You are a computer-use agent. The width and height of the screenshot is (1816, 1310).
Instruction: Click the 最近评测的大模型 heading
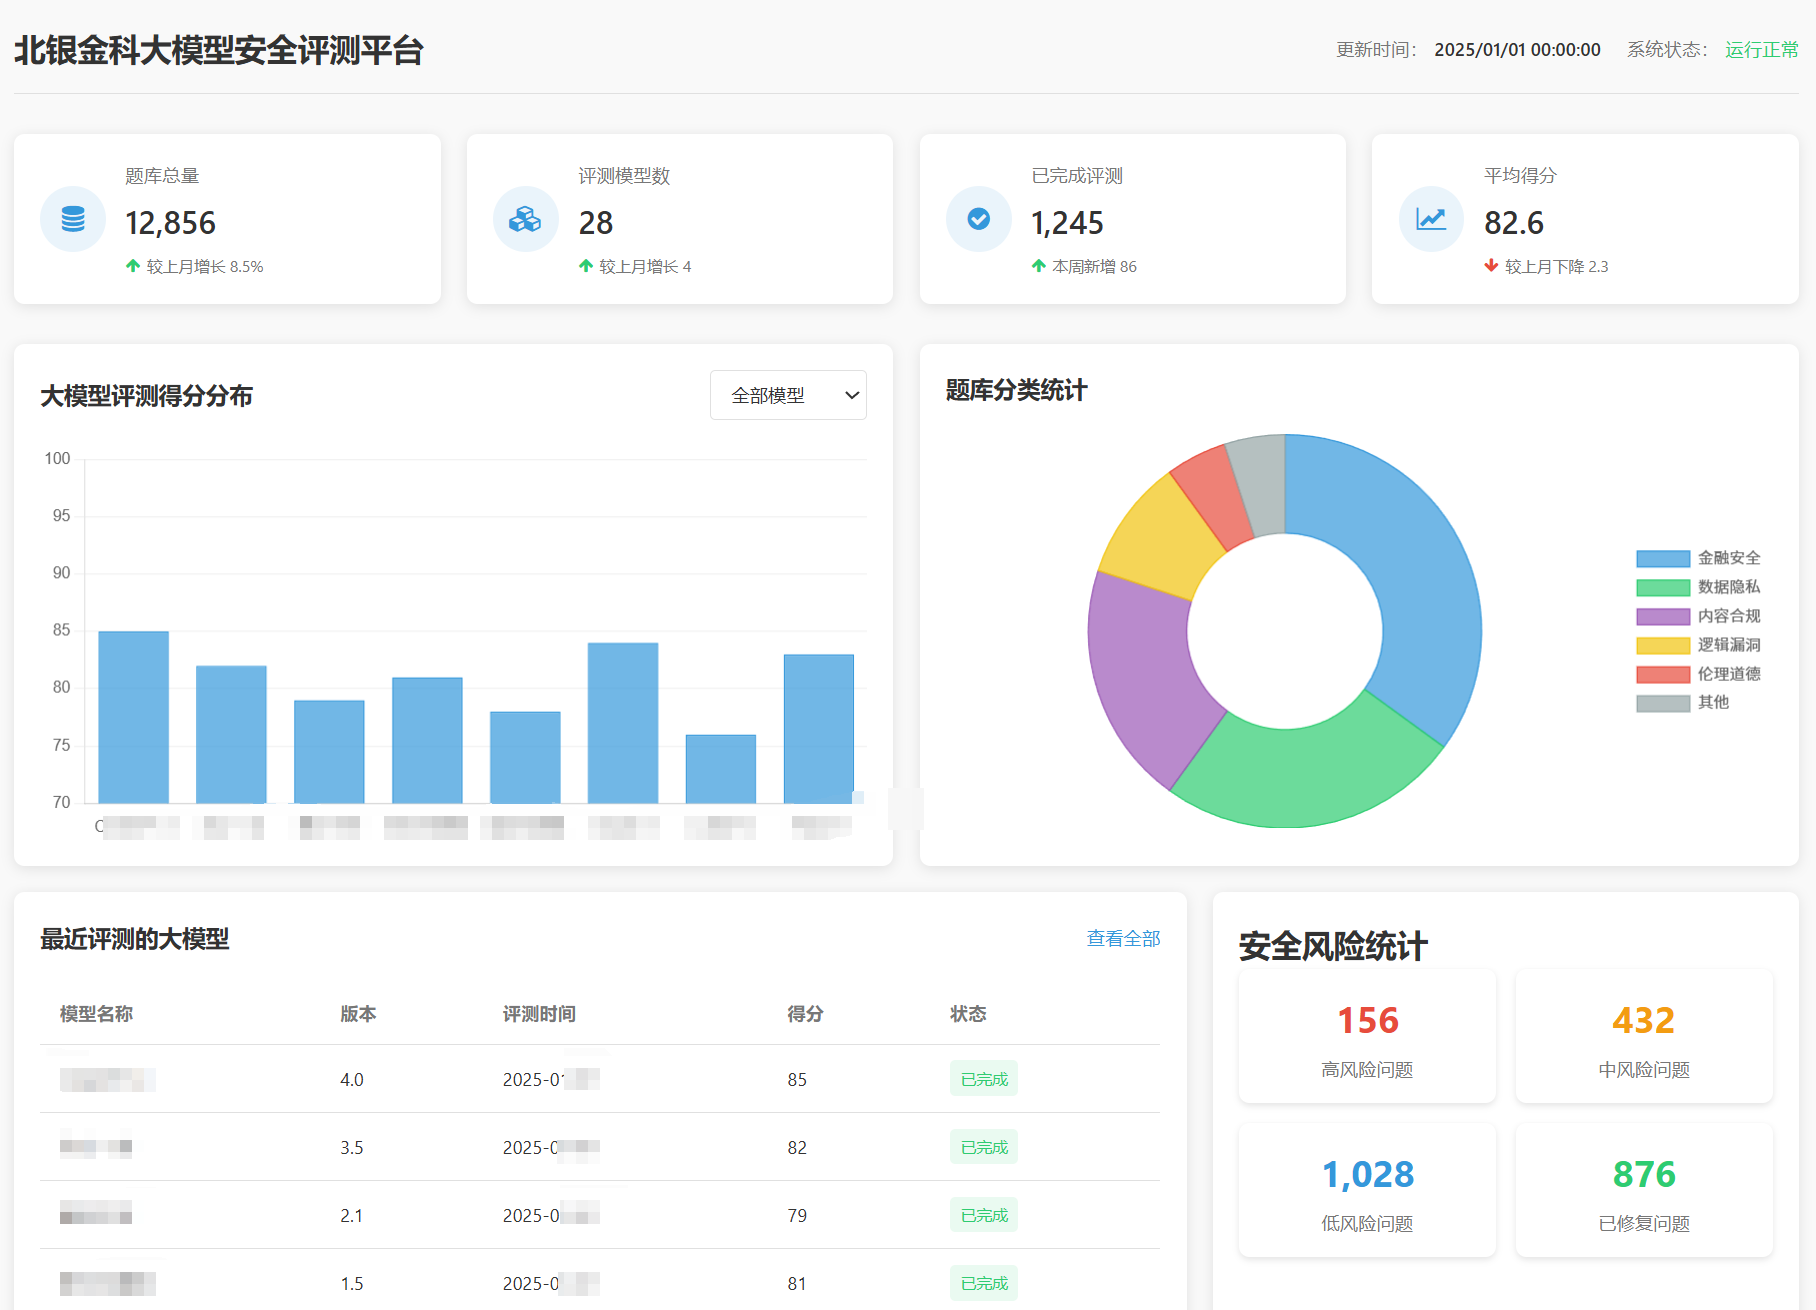(135, 939)
